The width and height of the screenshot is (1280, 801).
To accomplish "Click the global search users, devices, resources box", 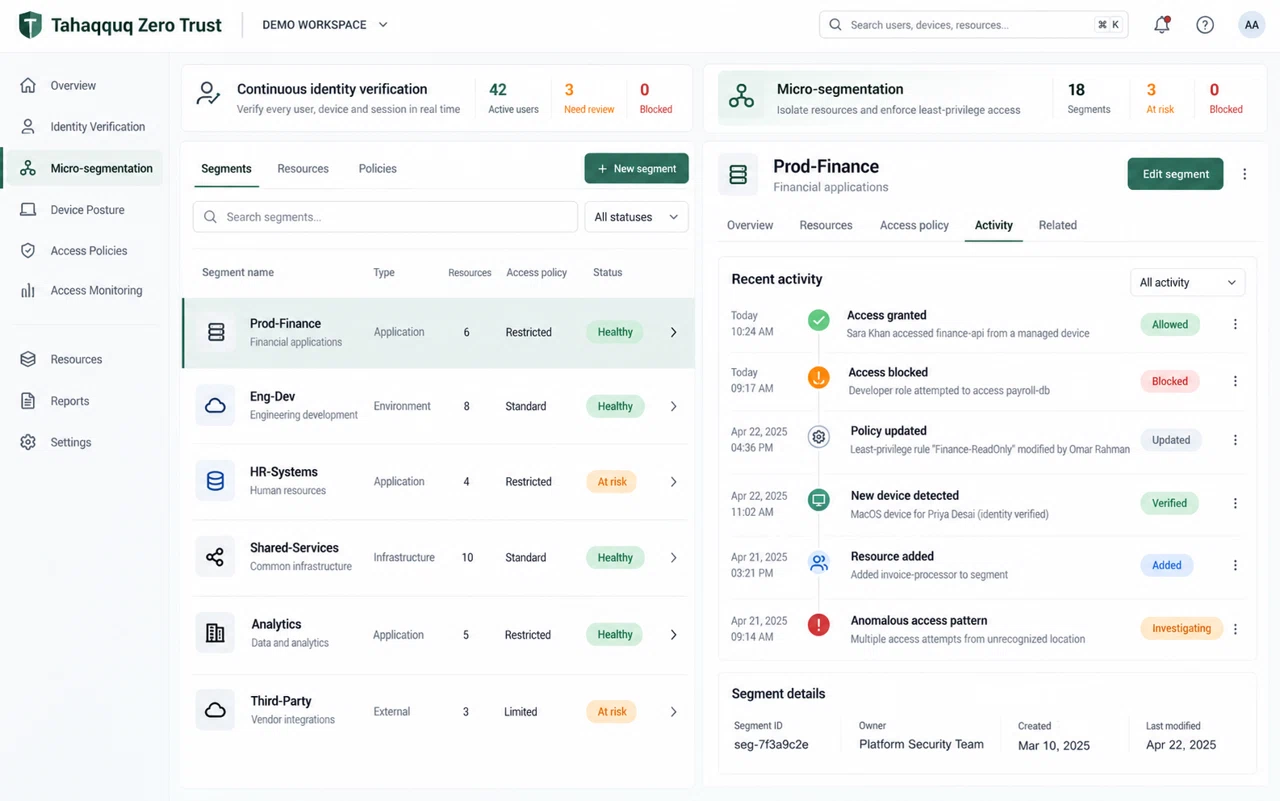I will pyautogui.click(x=973, y=25).
